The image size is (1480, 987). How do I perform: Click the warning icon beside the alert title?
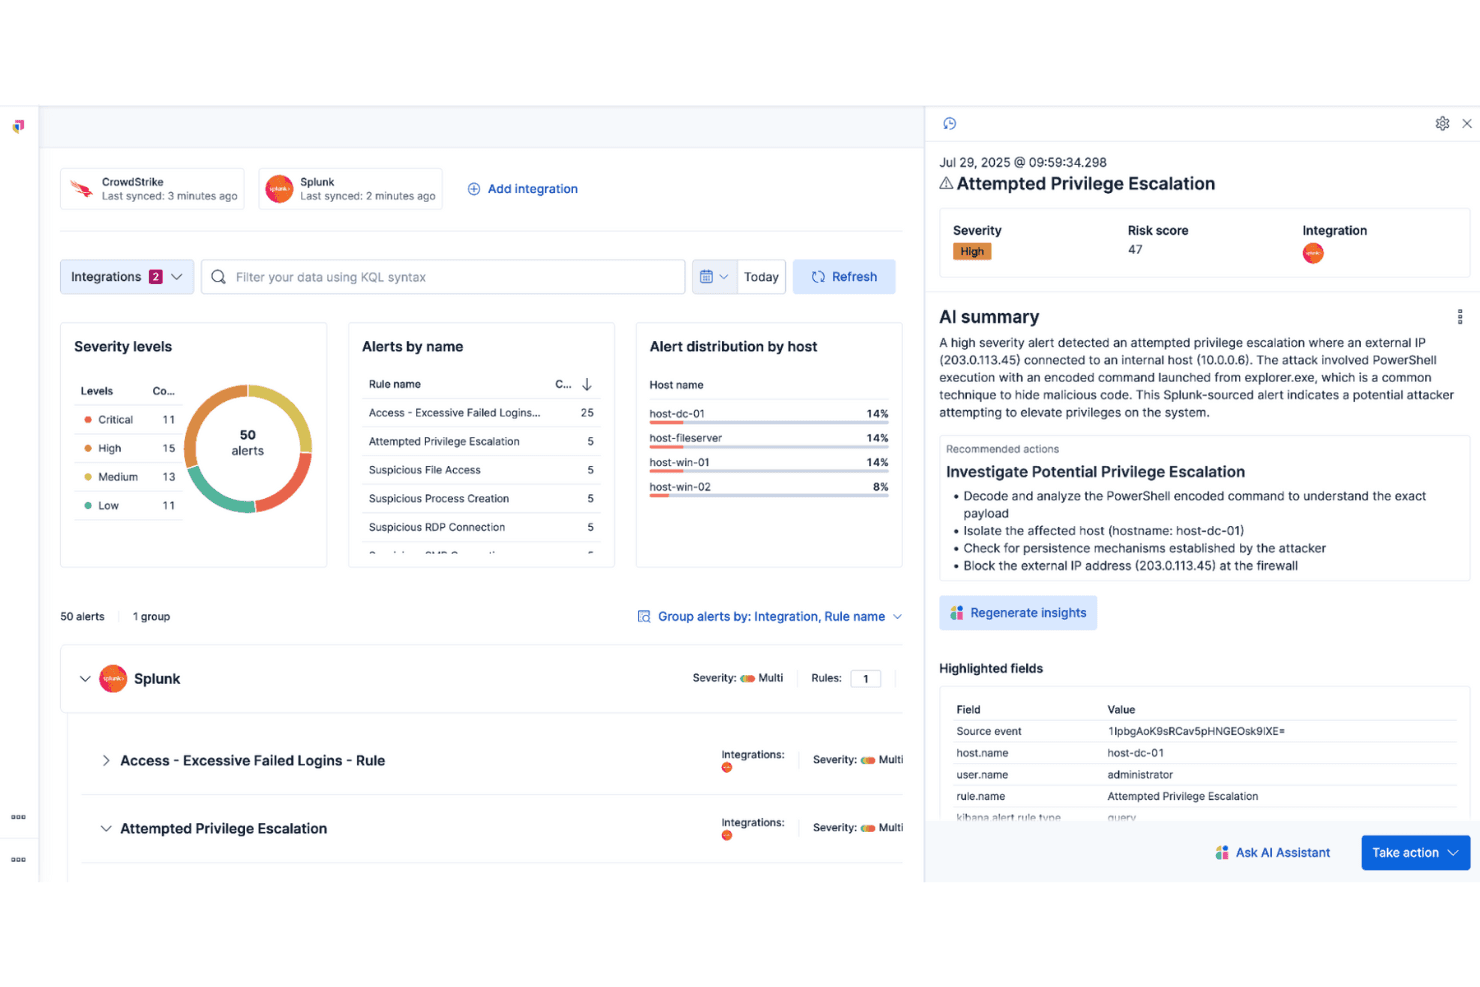(946, 184)
